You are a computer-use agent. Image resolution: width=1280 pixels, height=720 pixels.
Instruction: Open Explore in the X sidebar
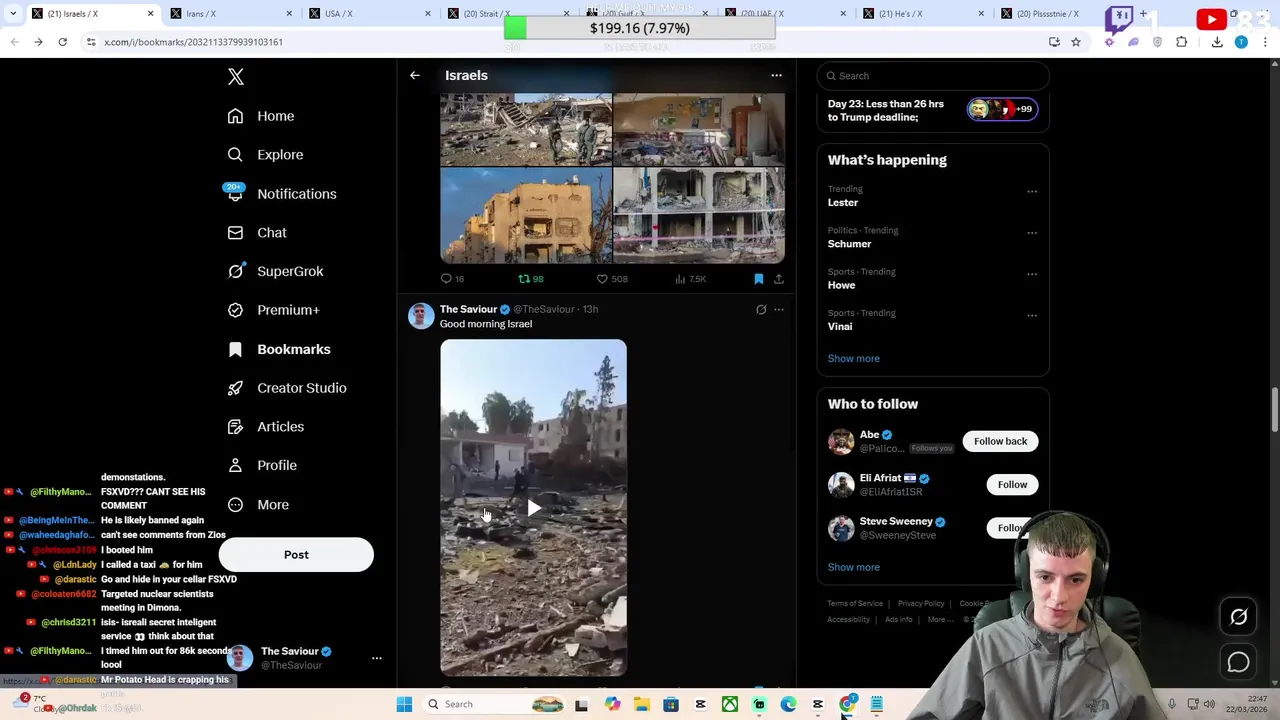265,155
